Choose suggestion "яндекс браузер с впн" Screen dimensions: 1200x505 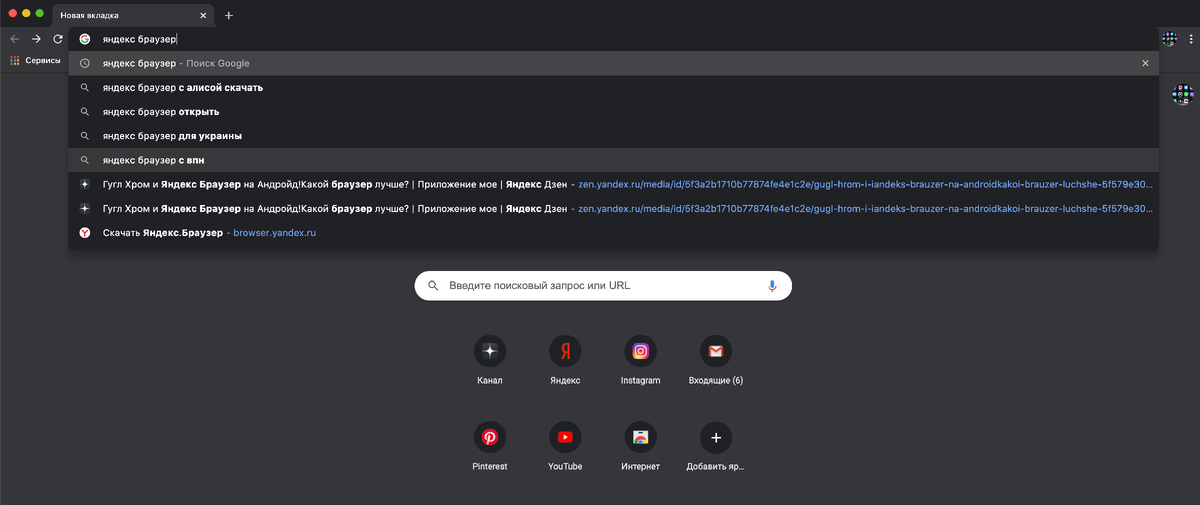tap(614, 160)
